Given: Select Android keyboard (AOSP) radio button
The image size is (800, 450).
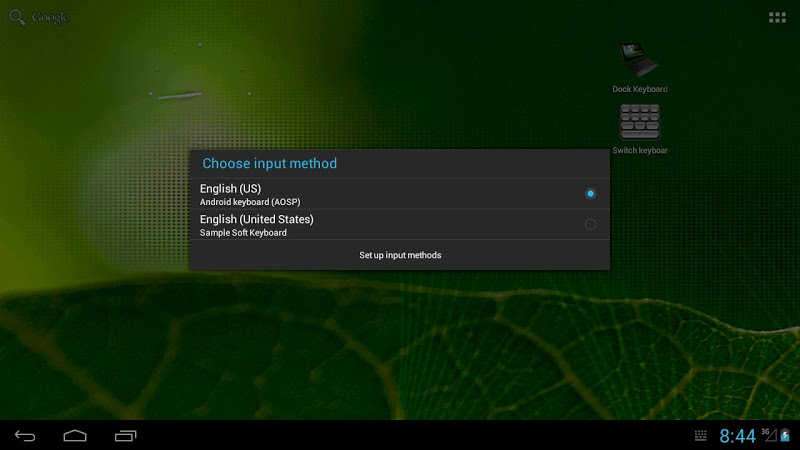Looking at the screenshot, I should coord(590,194).
